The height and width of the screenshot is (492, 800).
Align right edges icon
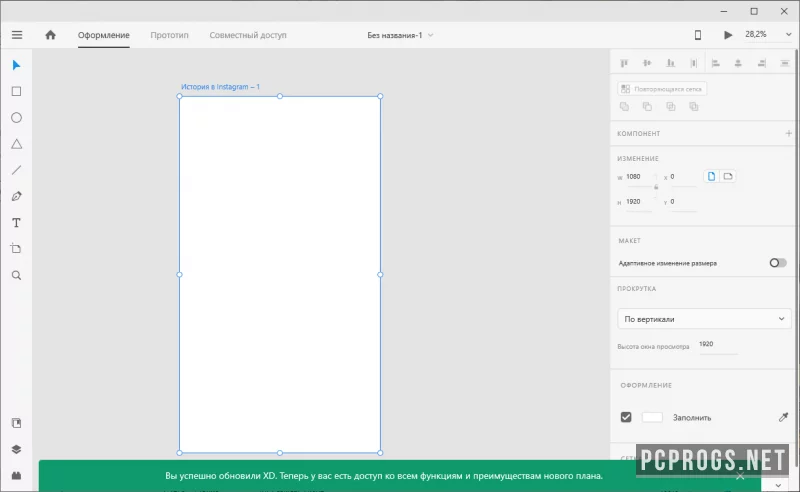761,63
